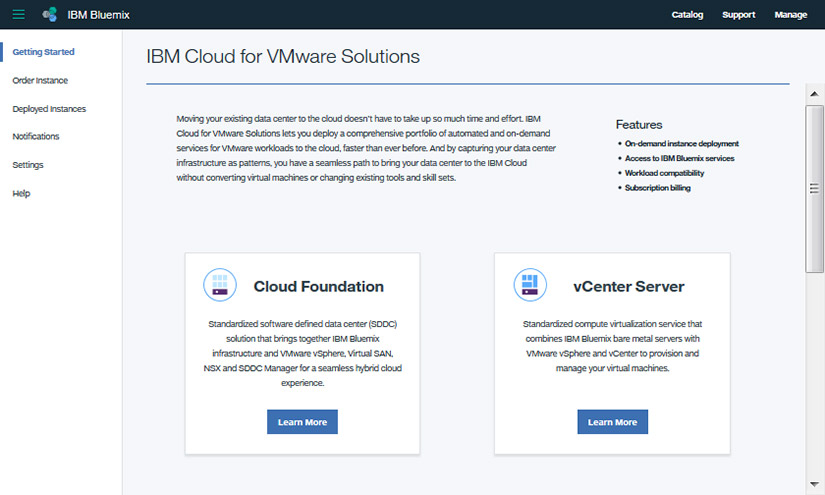
Task: Click Learn More under Cloud Foundation
Action: (x=303, y=422)
